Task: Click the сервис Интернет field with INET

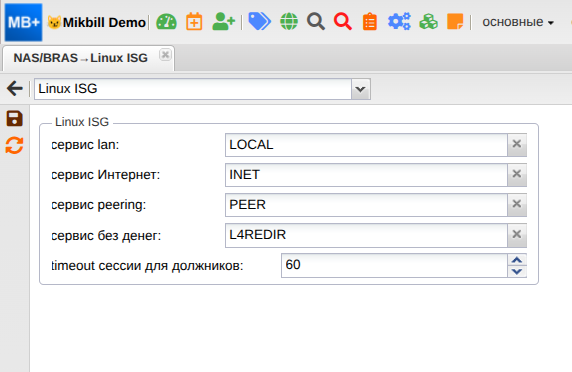Action: (366, 175)
